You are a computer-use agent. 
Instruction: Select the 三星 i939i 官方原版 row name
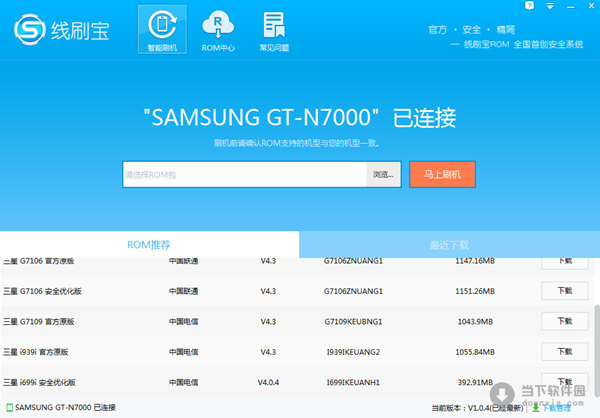pos(36,352)
